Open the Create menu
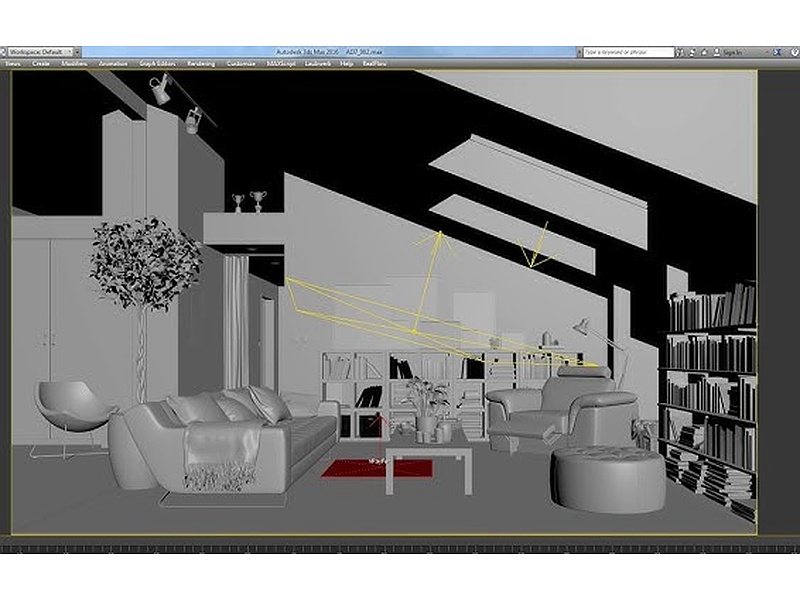 (x=41, y=63)
